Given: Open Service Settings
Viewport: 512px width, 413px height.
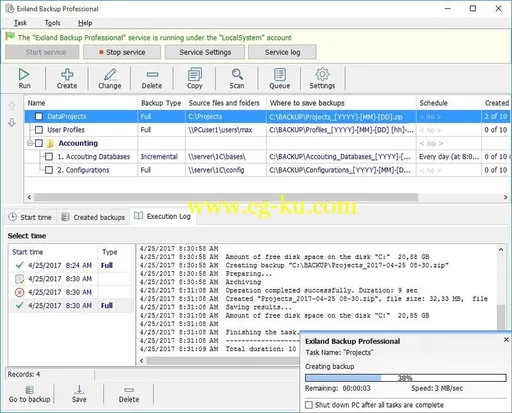Looking at the screenshot, I should click(x=205, y=52).
